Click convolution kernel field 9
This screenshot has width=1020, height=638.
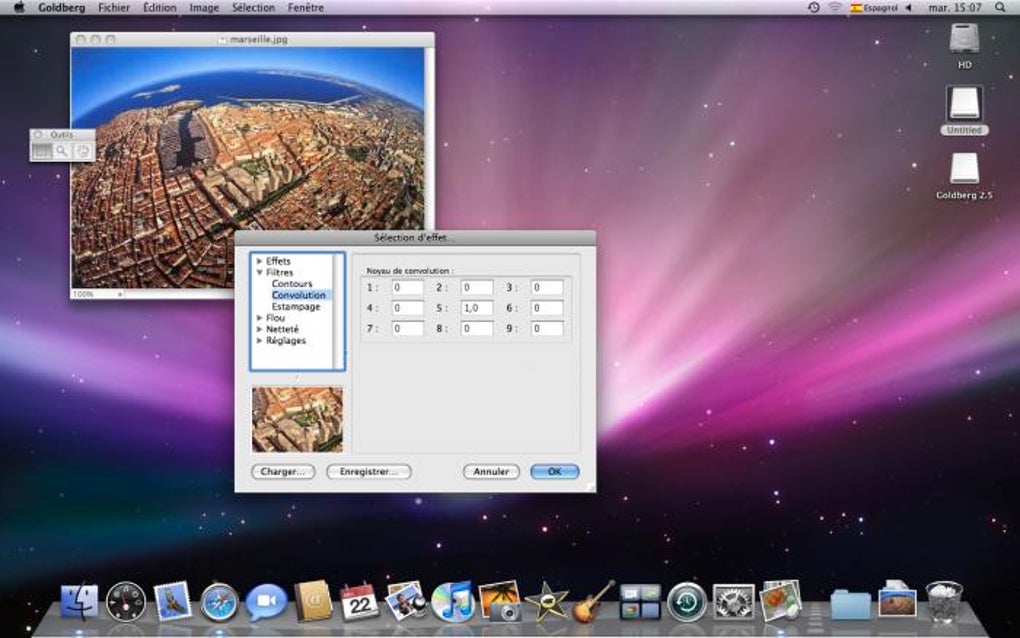547,328
